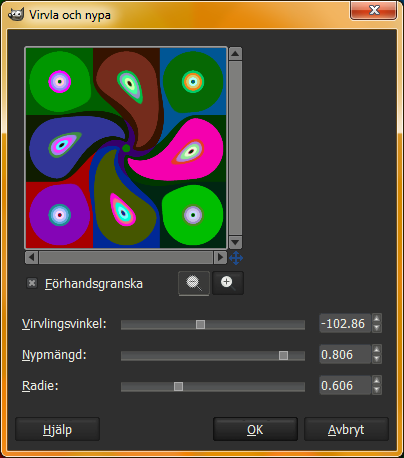Click the Virvlingsvinkel slider handle
The image size is (404, 458).
click(200, 324)
